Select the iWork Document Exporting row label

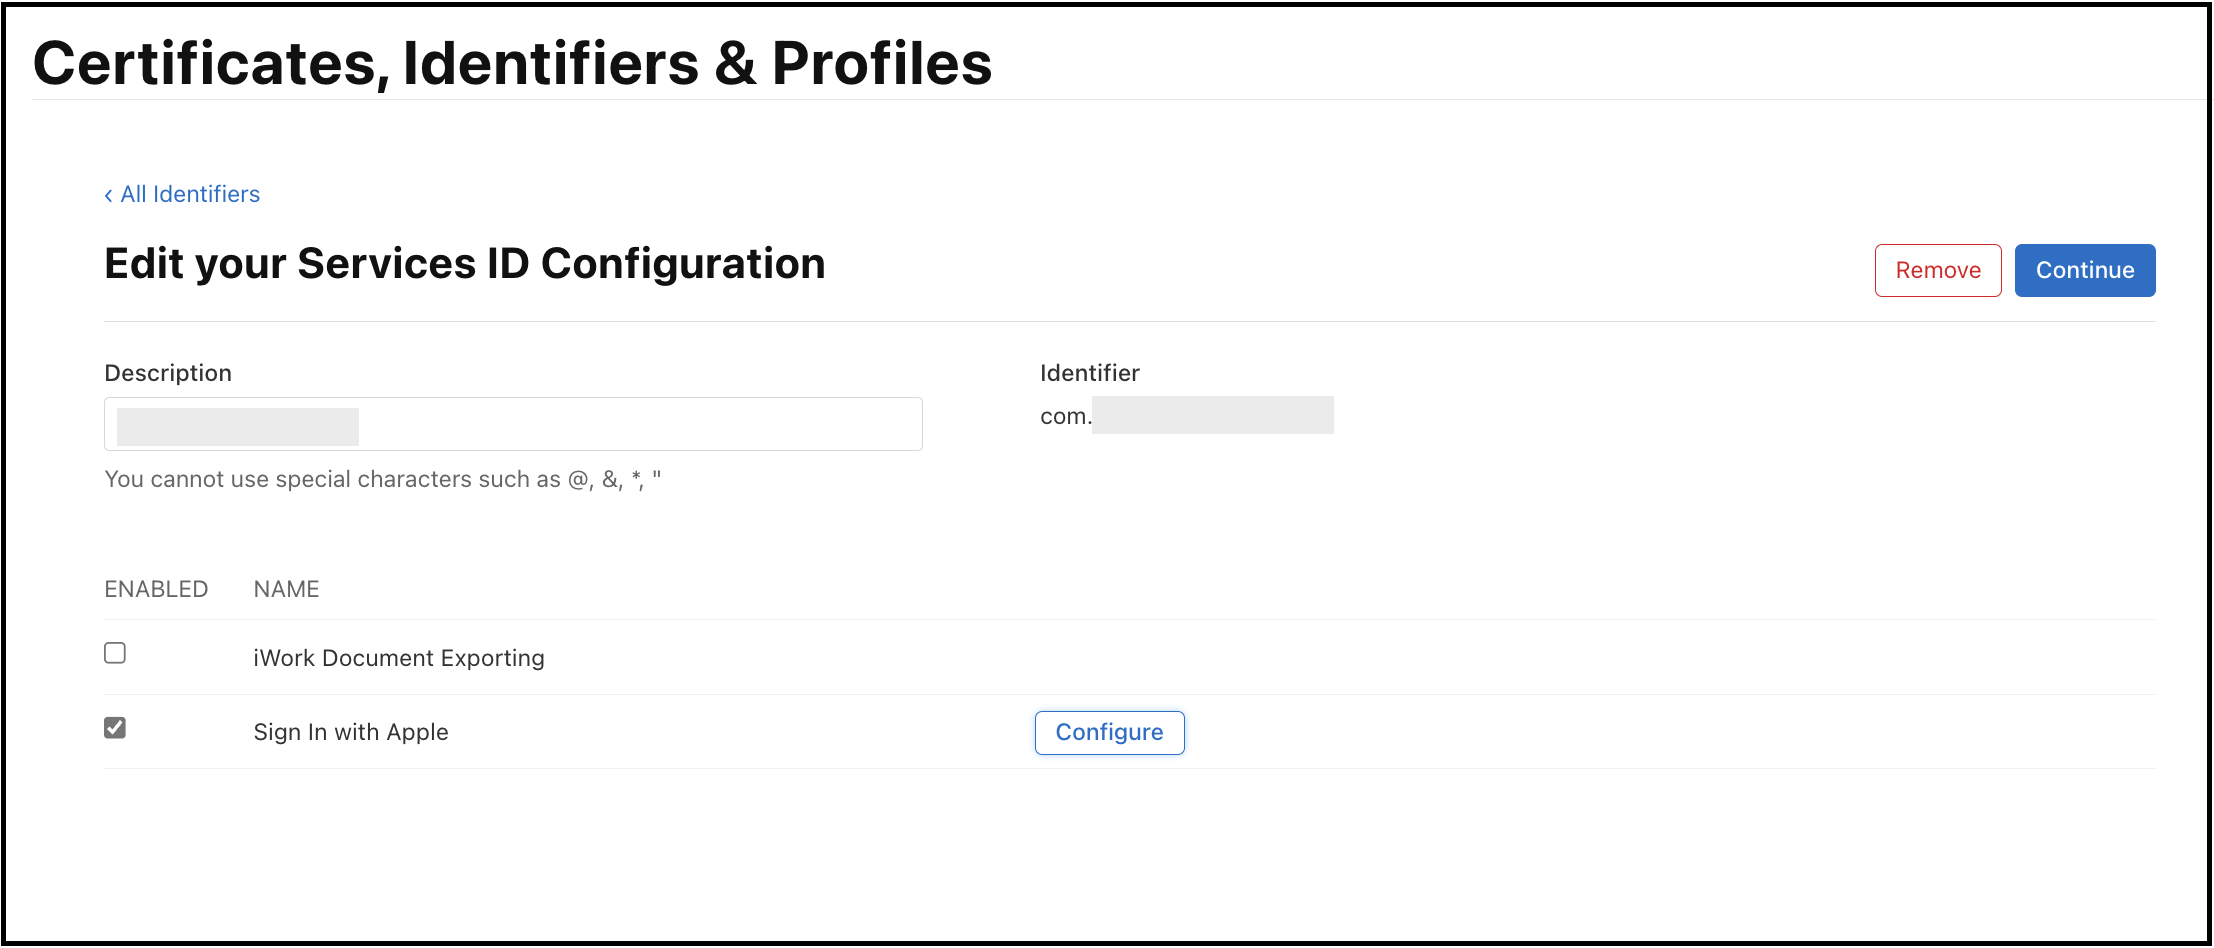[x=398, y=658]
